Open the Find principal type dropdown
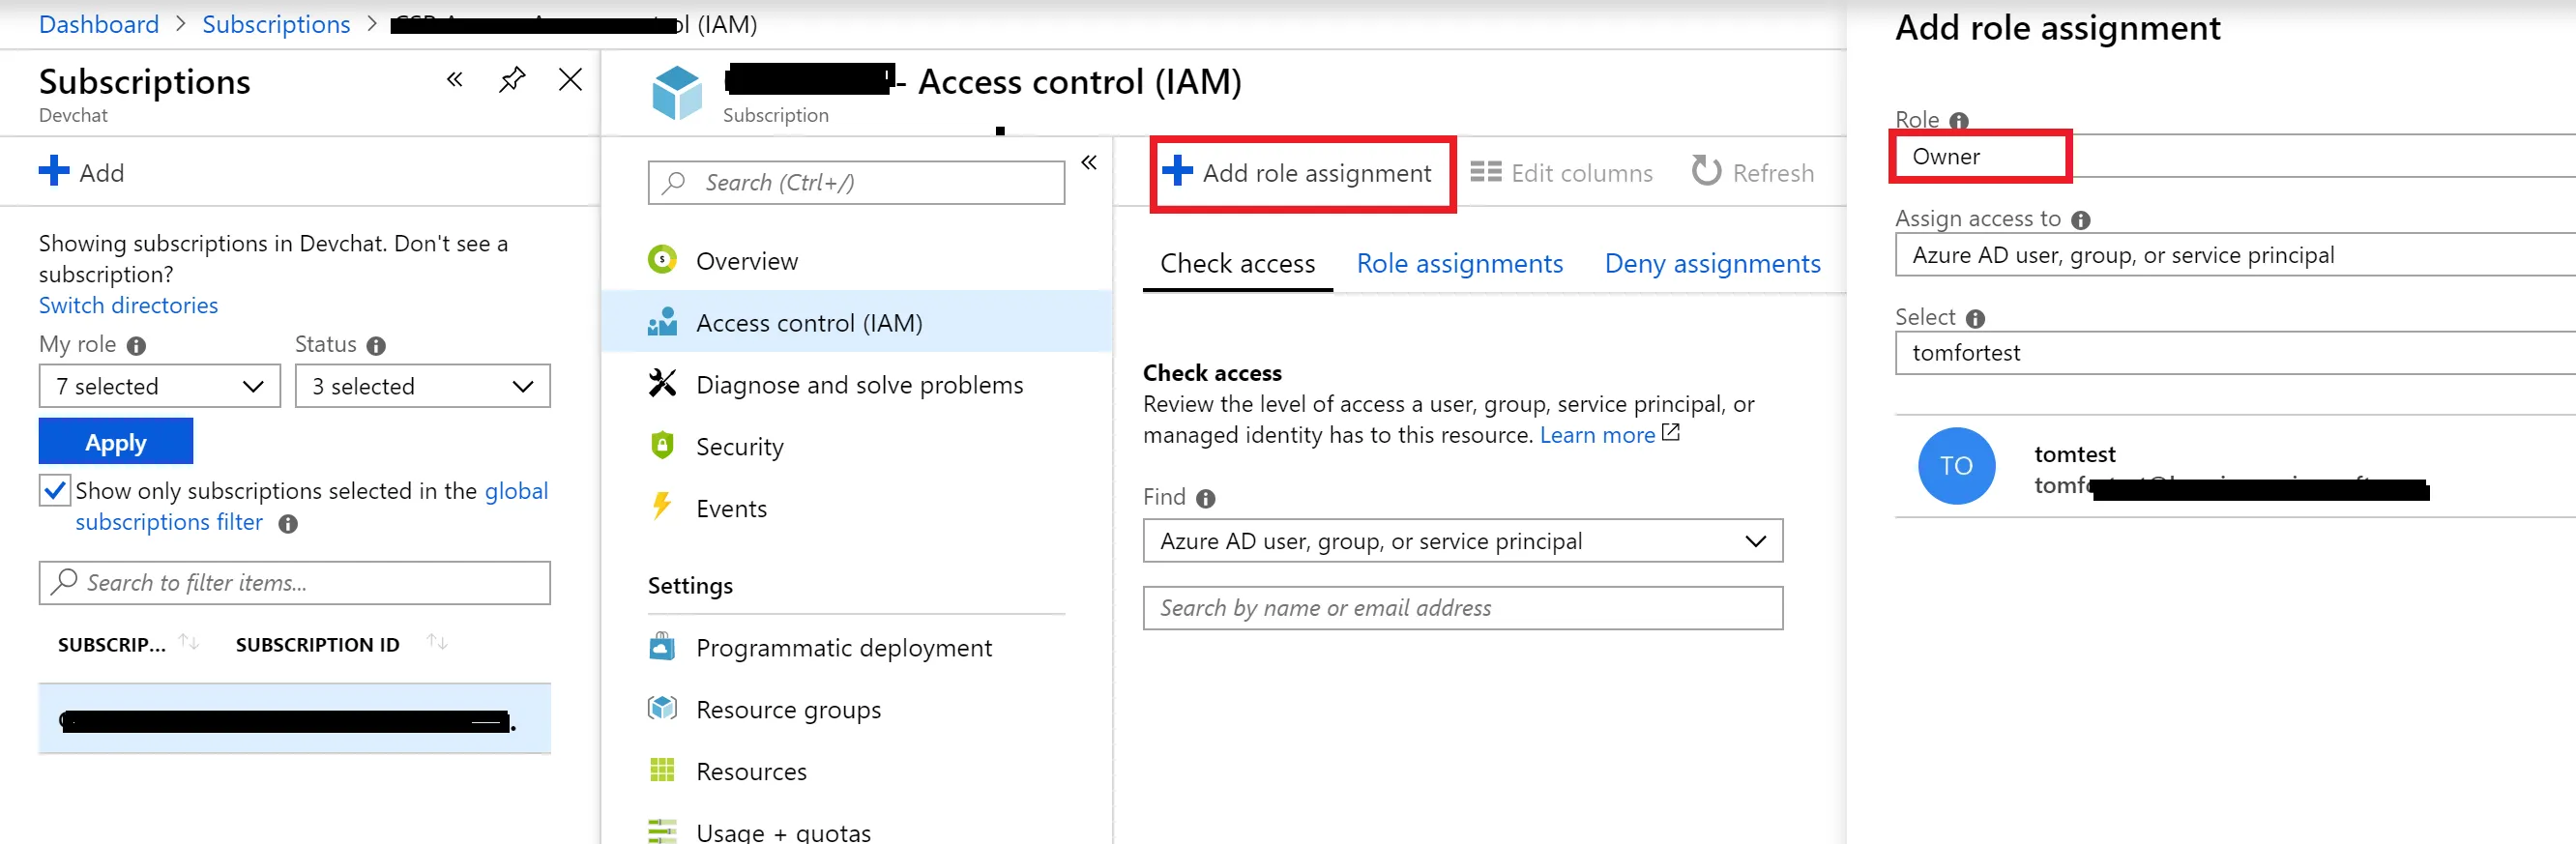This screenshot has height=844, width=2576. [x=1462, y=541]
